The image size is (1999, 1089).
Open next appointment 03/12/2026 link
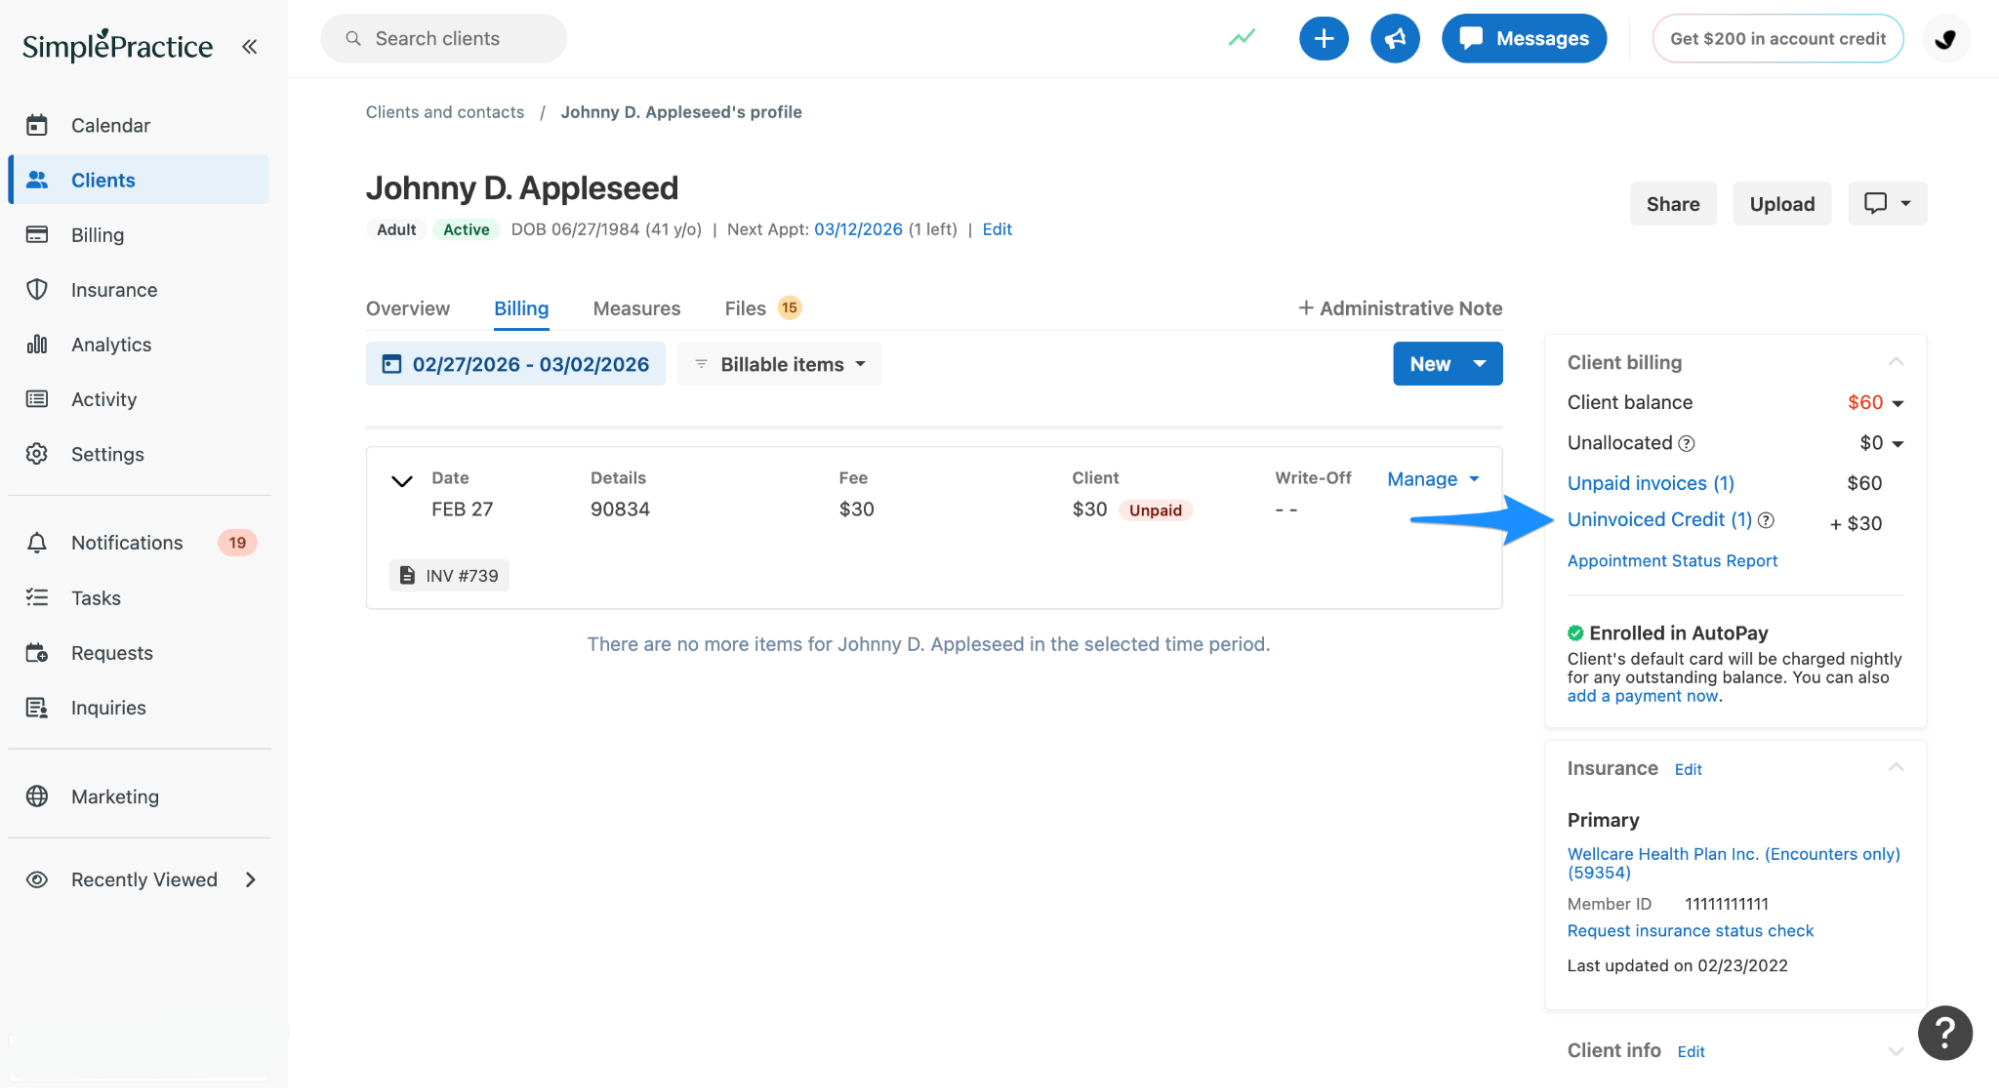(x=858, y=229)
